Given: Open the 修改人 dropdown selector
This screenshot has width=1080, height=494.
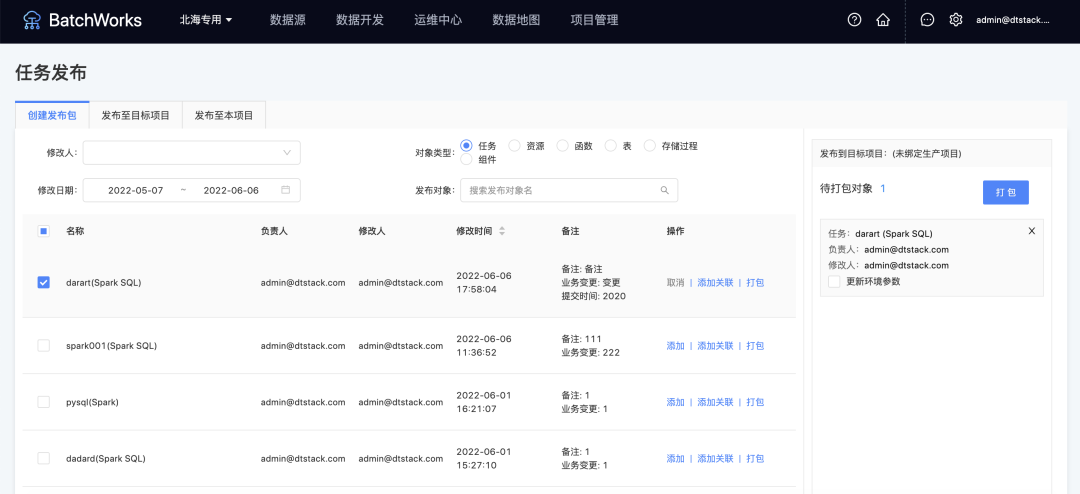Looking at the screenshot, I should [191, 152].
